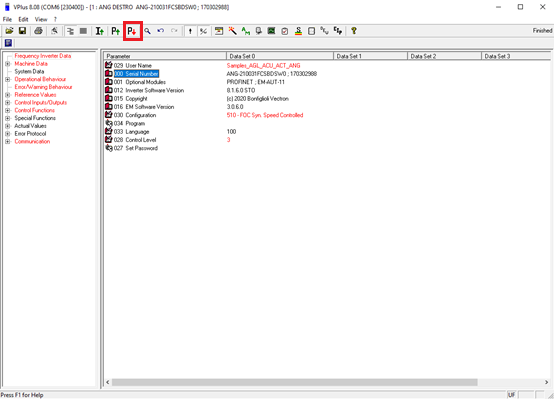Click the percent symbol toolbar icon
The width and height of the screenshot is (554, 399).
203,31
